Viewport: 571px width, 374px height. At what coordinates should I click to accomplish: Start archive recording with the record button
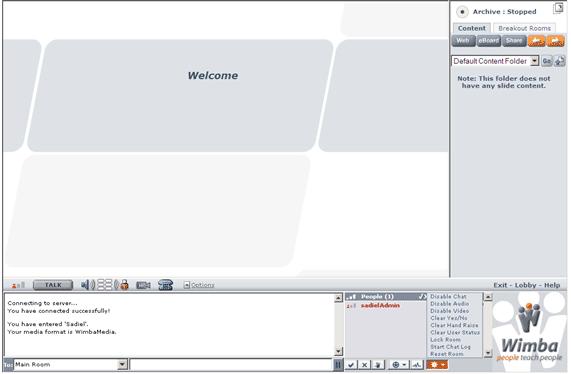462,12
